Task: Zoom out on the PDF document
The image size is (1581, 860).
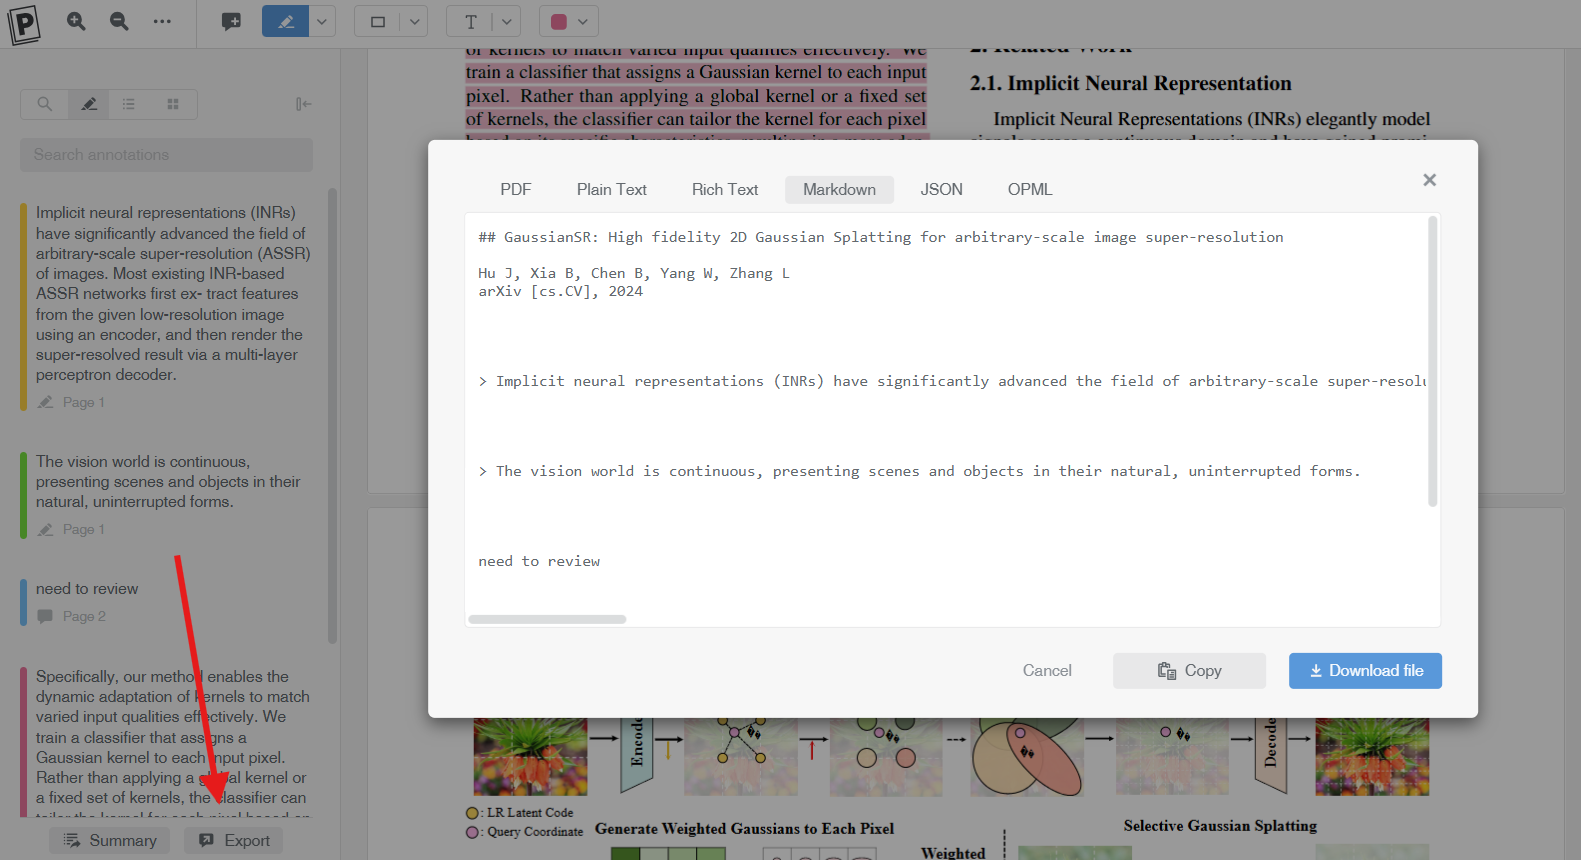Action: click(x=119, y=21)
